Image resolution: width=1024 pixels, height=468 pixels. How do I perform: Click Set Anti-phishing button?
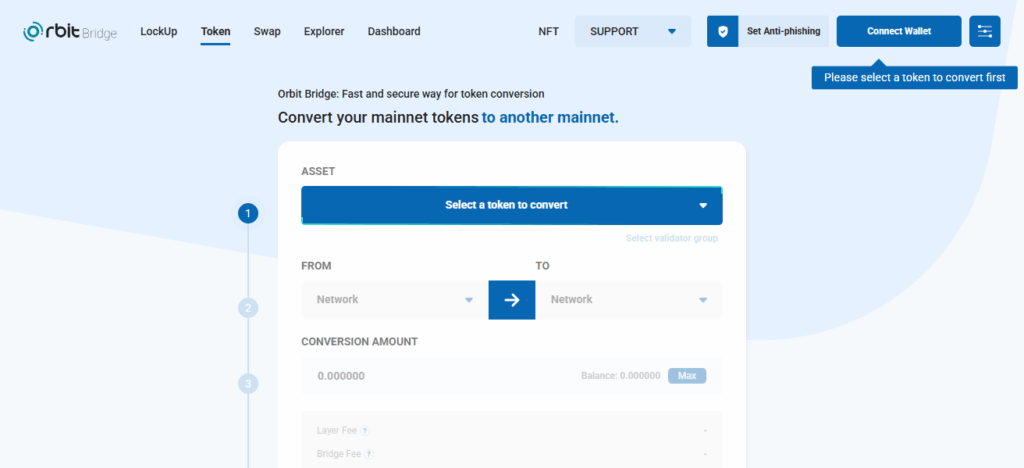tap(768, 31)
